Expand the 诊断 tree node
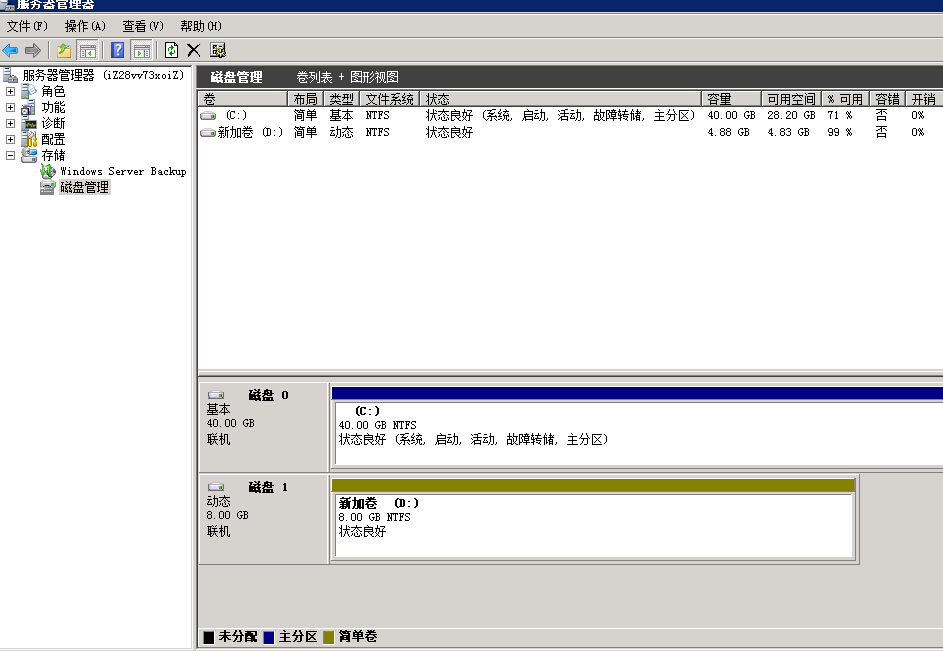 point(11,123)
